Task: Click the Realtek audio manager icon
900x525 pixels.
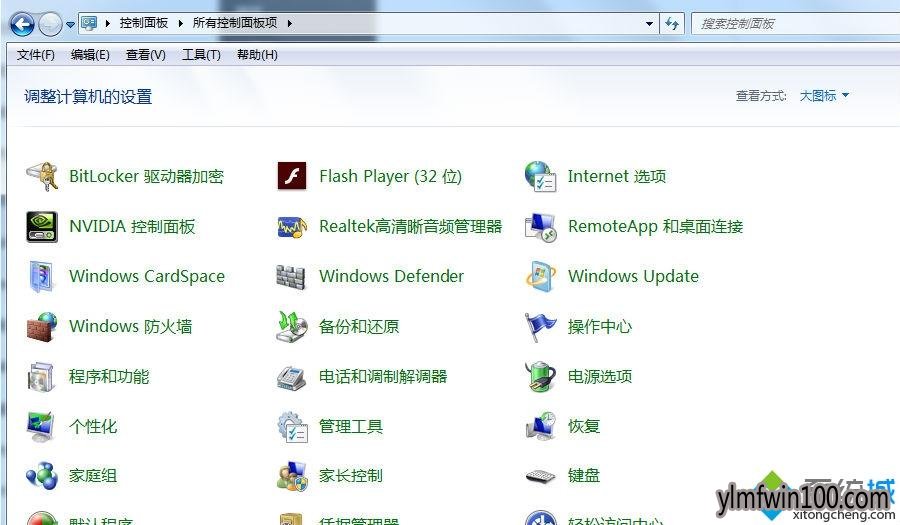Action: [x=292, y=227]
